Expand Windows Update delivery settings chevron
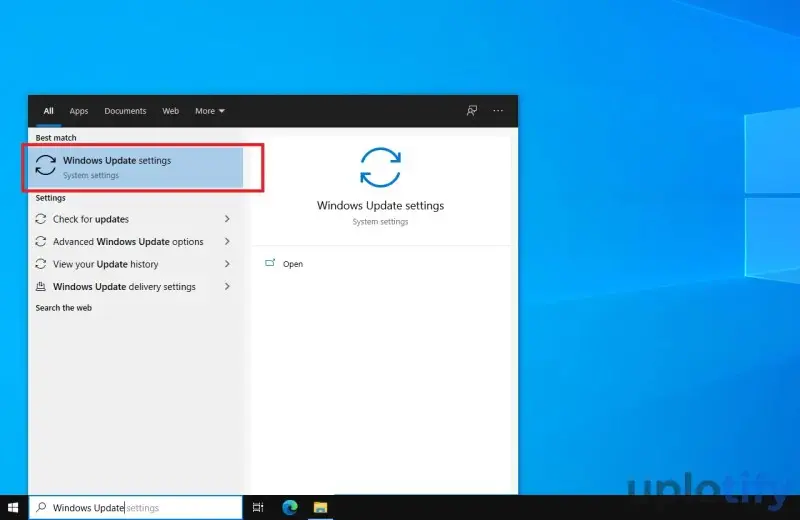The width and height of the screenshot is (800, 520). [x=227, y=286]
